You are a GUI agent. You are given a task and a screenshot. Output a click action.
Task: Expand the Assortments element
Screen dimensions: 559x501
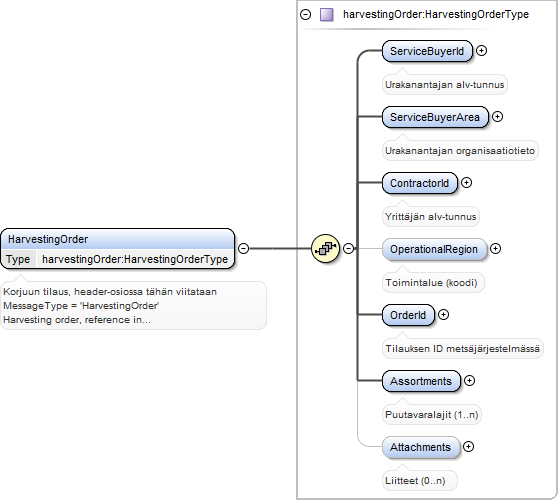coord(469,380)
